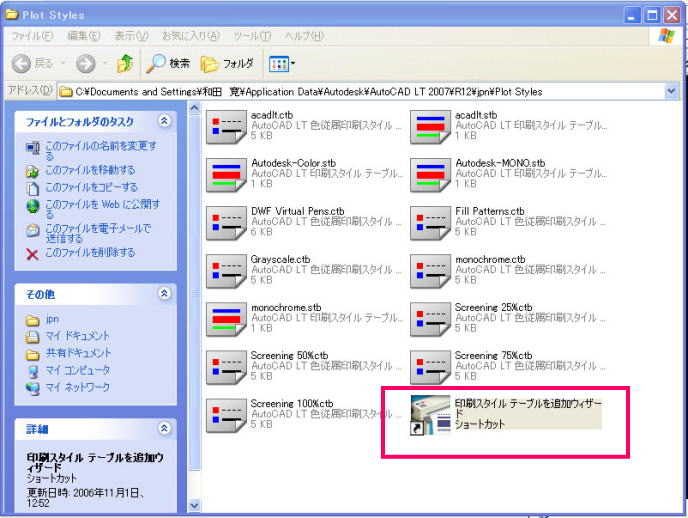Select the acadlt.stb file icon
This screenshot has height=518, width=688.
pos(430,127)
